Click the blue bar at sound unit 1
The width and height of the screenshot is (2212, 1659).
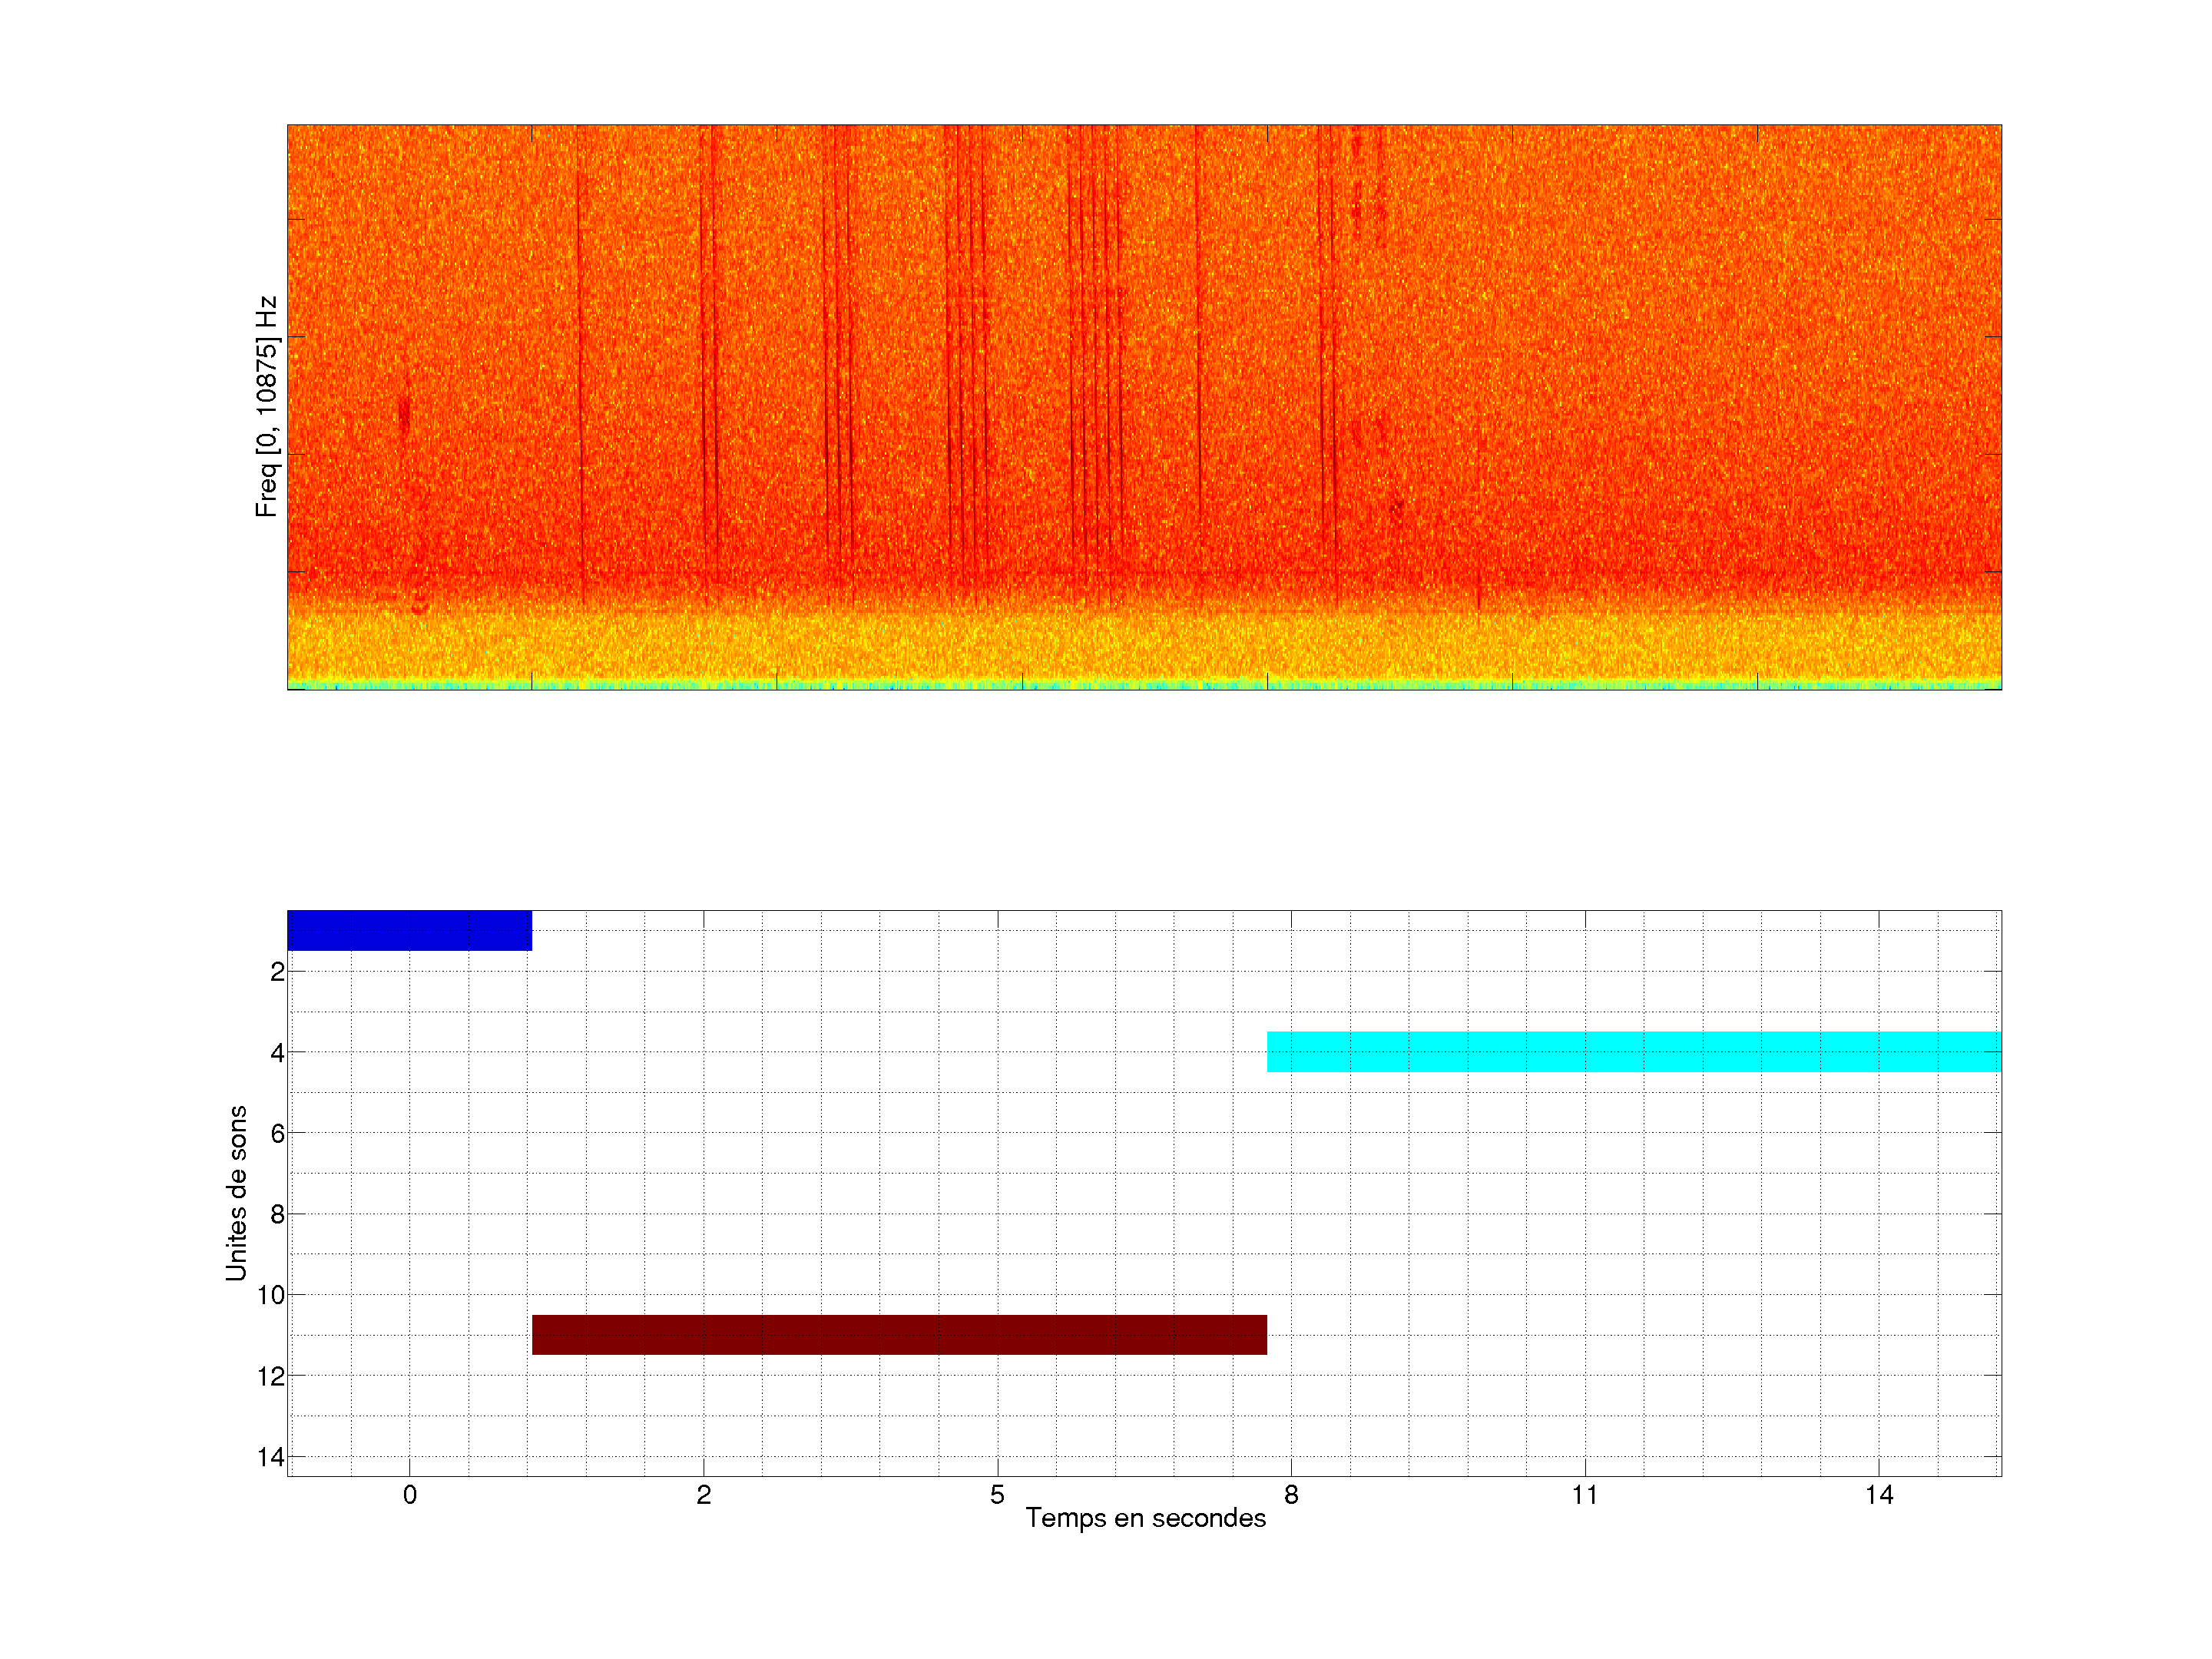coord(409,930)
